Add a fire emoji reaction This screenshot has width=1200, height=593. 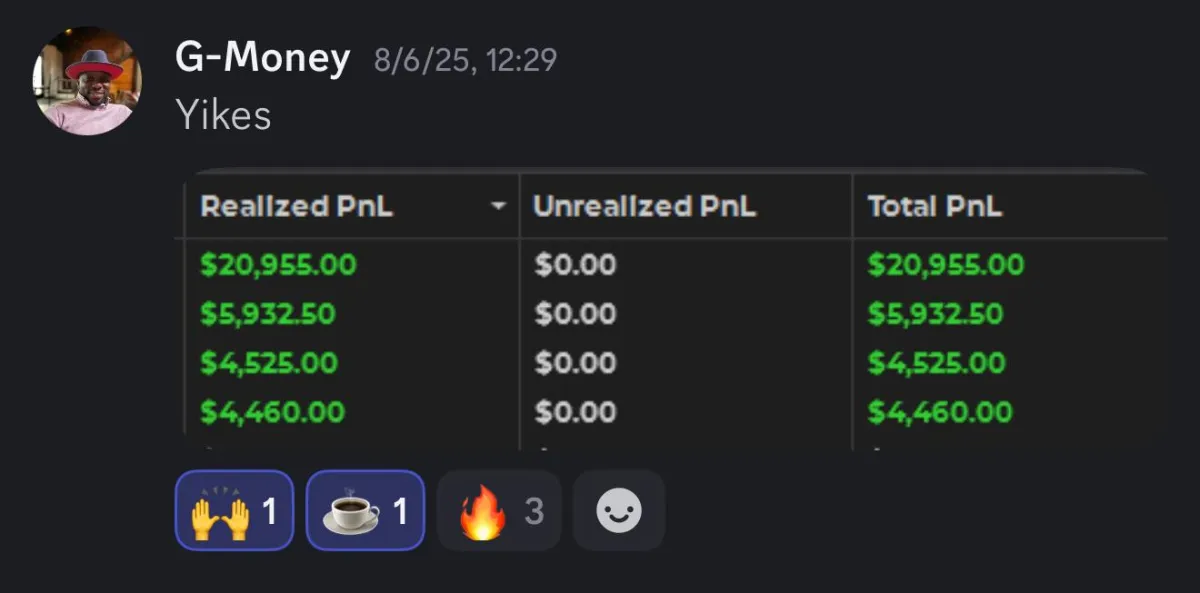499,510
